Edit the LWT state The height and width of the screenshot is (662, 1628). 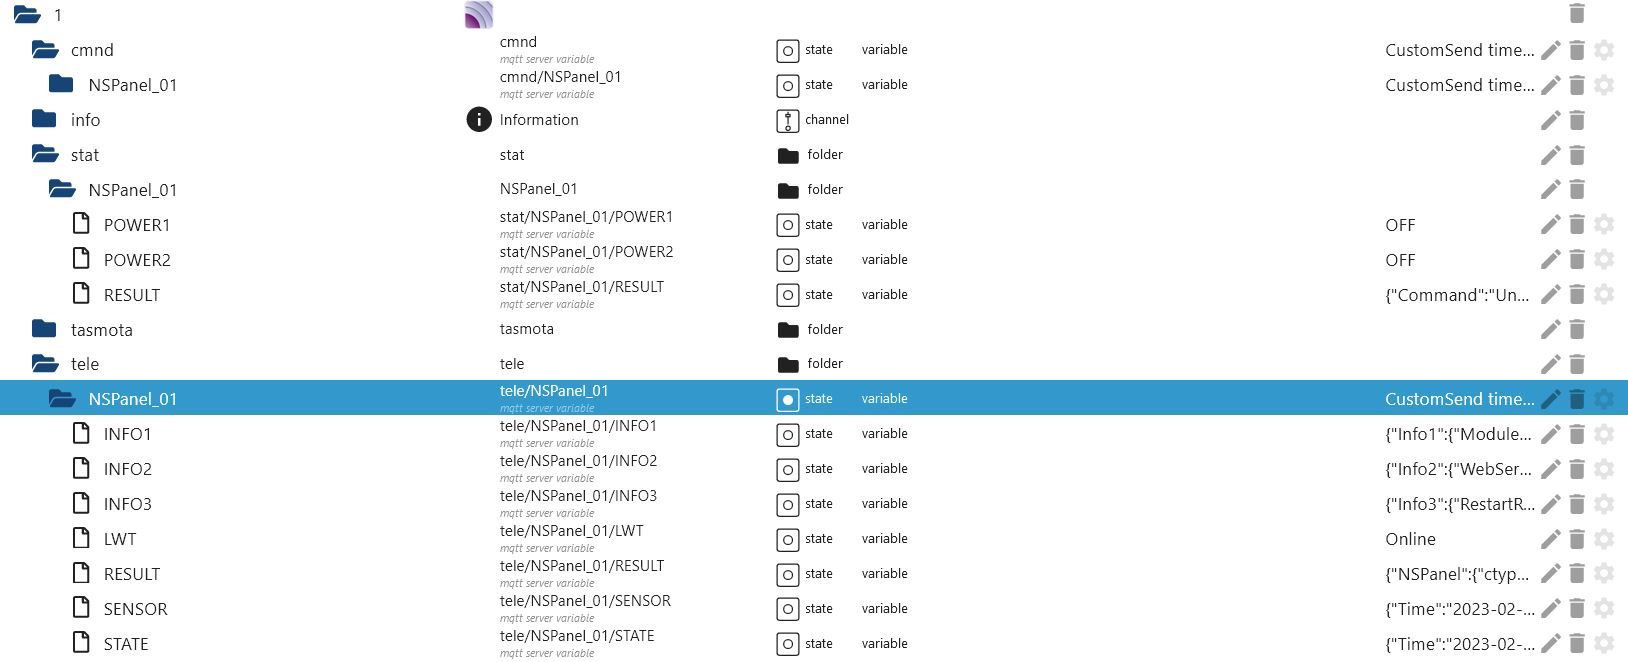tap(1550, 539)
